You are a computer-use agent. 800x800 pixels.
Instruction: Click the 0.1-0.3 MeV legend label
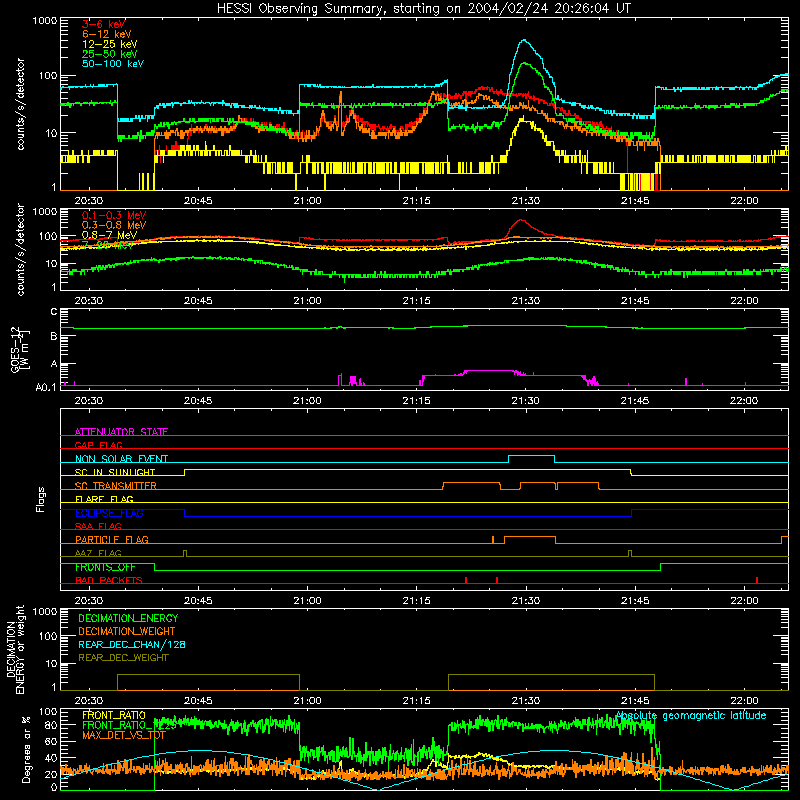coord(114,215)
